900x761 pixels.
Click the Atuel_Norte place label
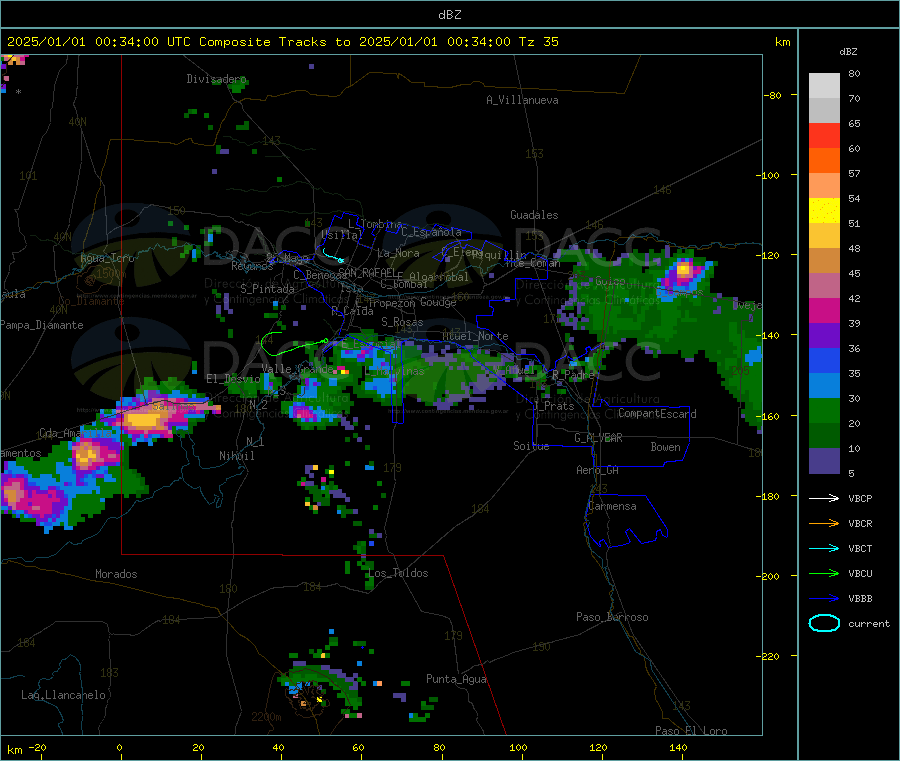click(x=475, y=336)
